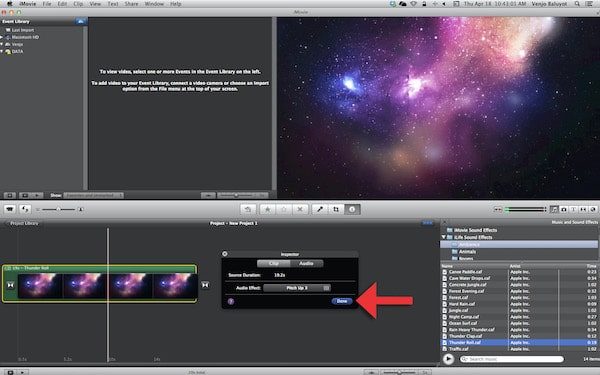The width and height of the screenshot is (600, 375).
Task: Open the File menu
Action: [x=47, y=4]
